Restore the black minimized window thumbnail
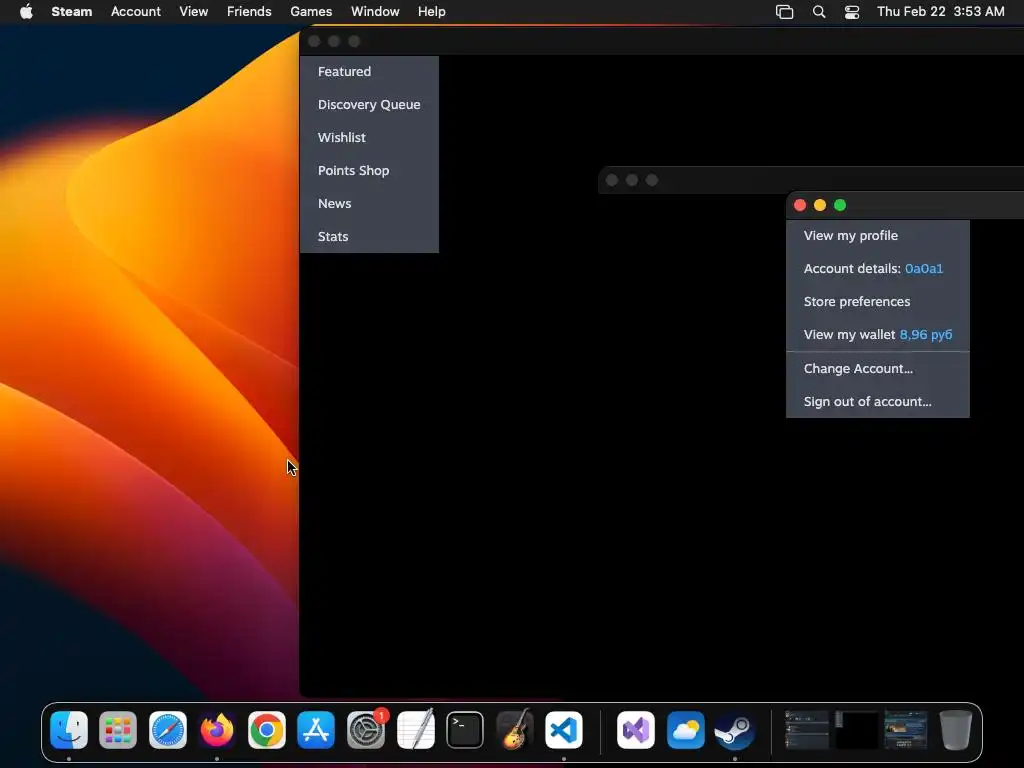1024x768 pixels. click(x=856, y=729)
